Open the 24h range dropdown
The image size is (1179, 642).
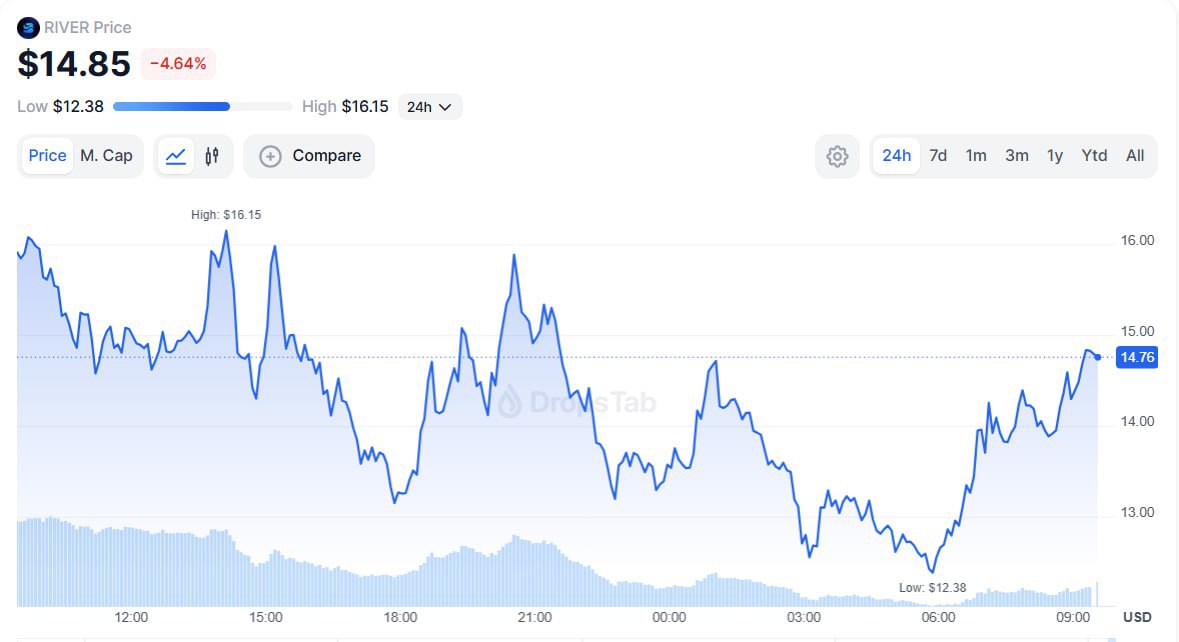430,106
